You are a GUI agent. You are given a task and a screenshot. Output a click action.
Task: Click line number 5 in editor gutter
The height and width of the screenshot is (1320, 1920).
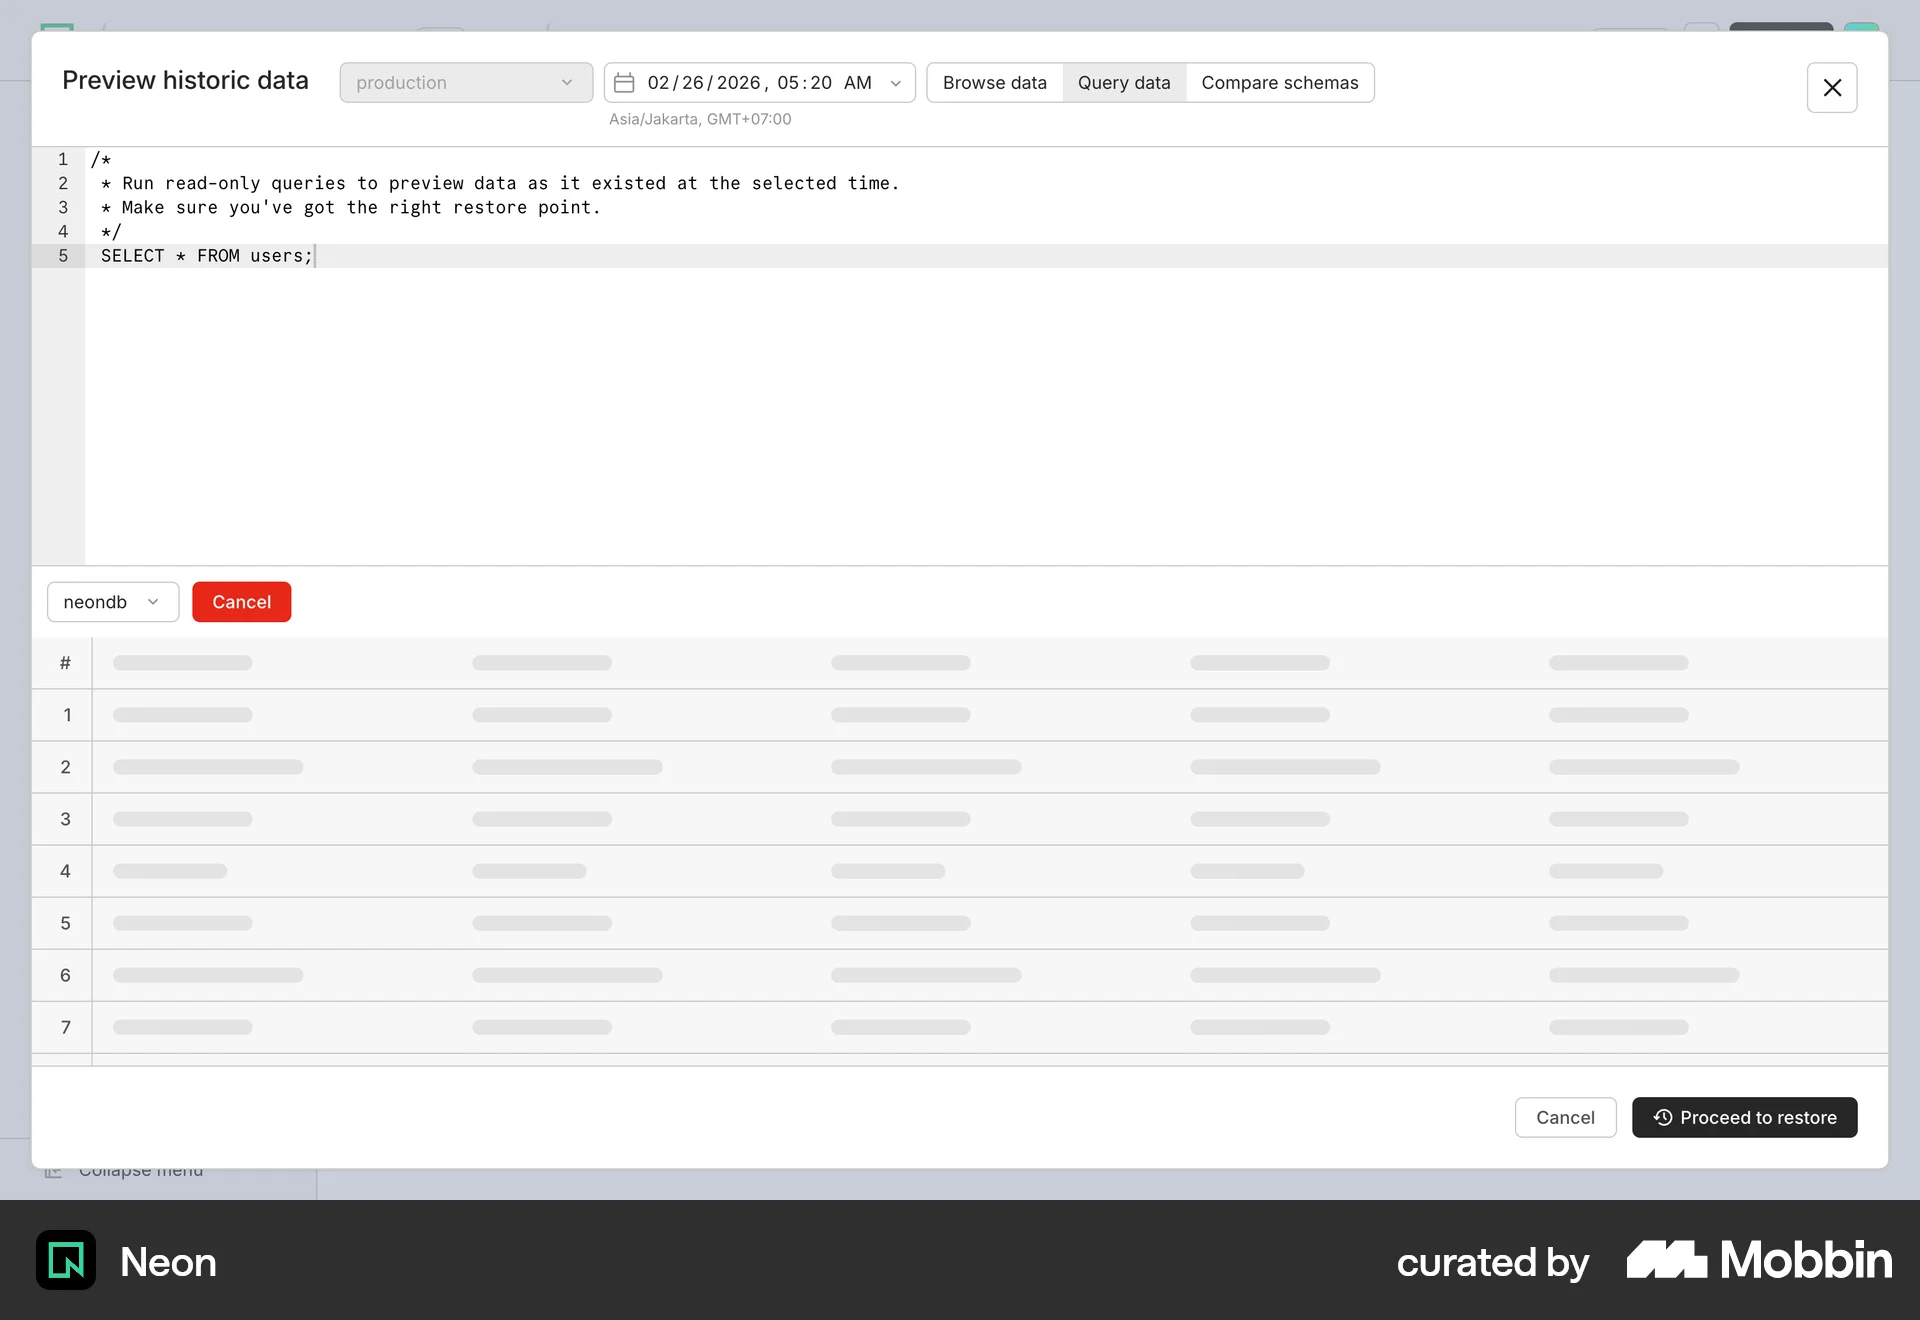coord(63,256)
